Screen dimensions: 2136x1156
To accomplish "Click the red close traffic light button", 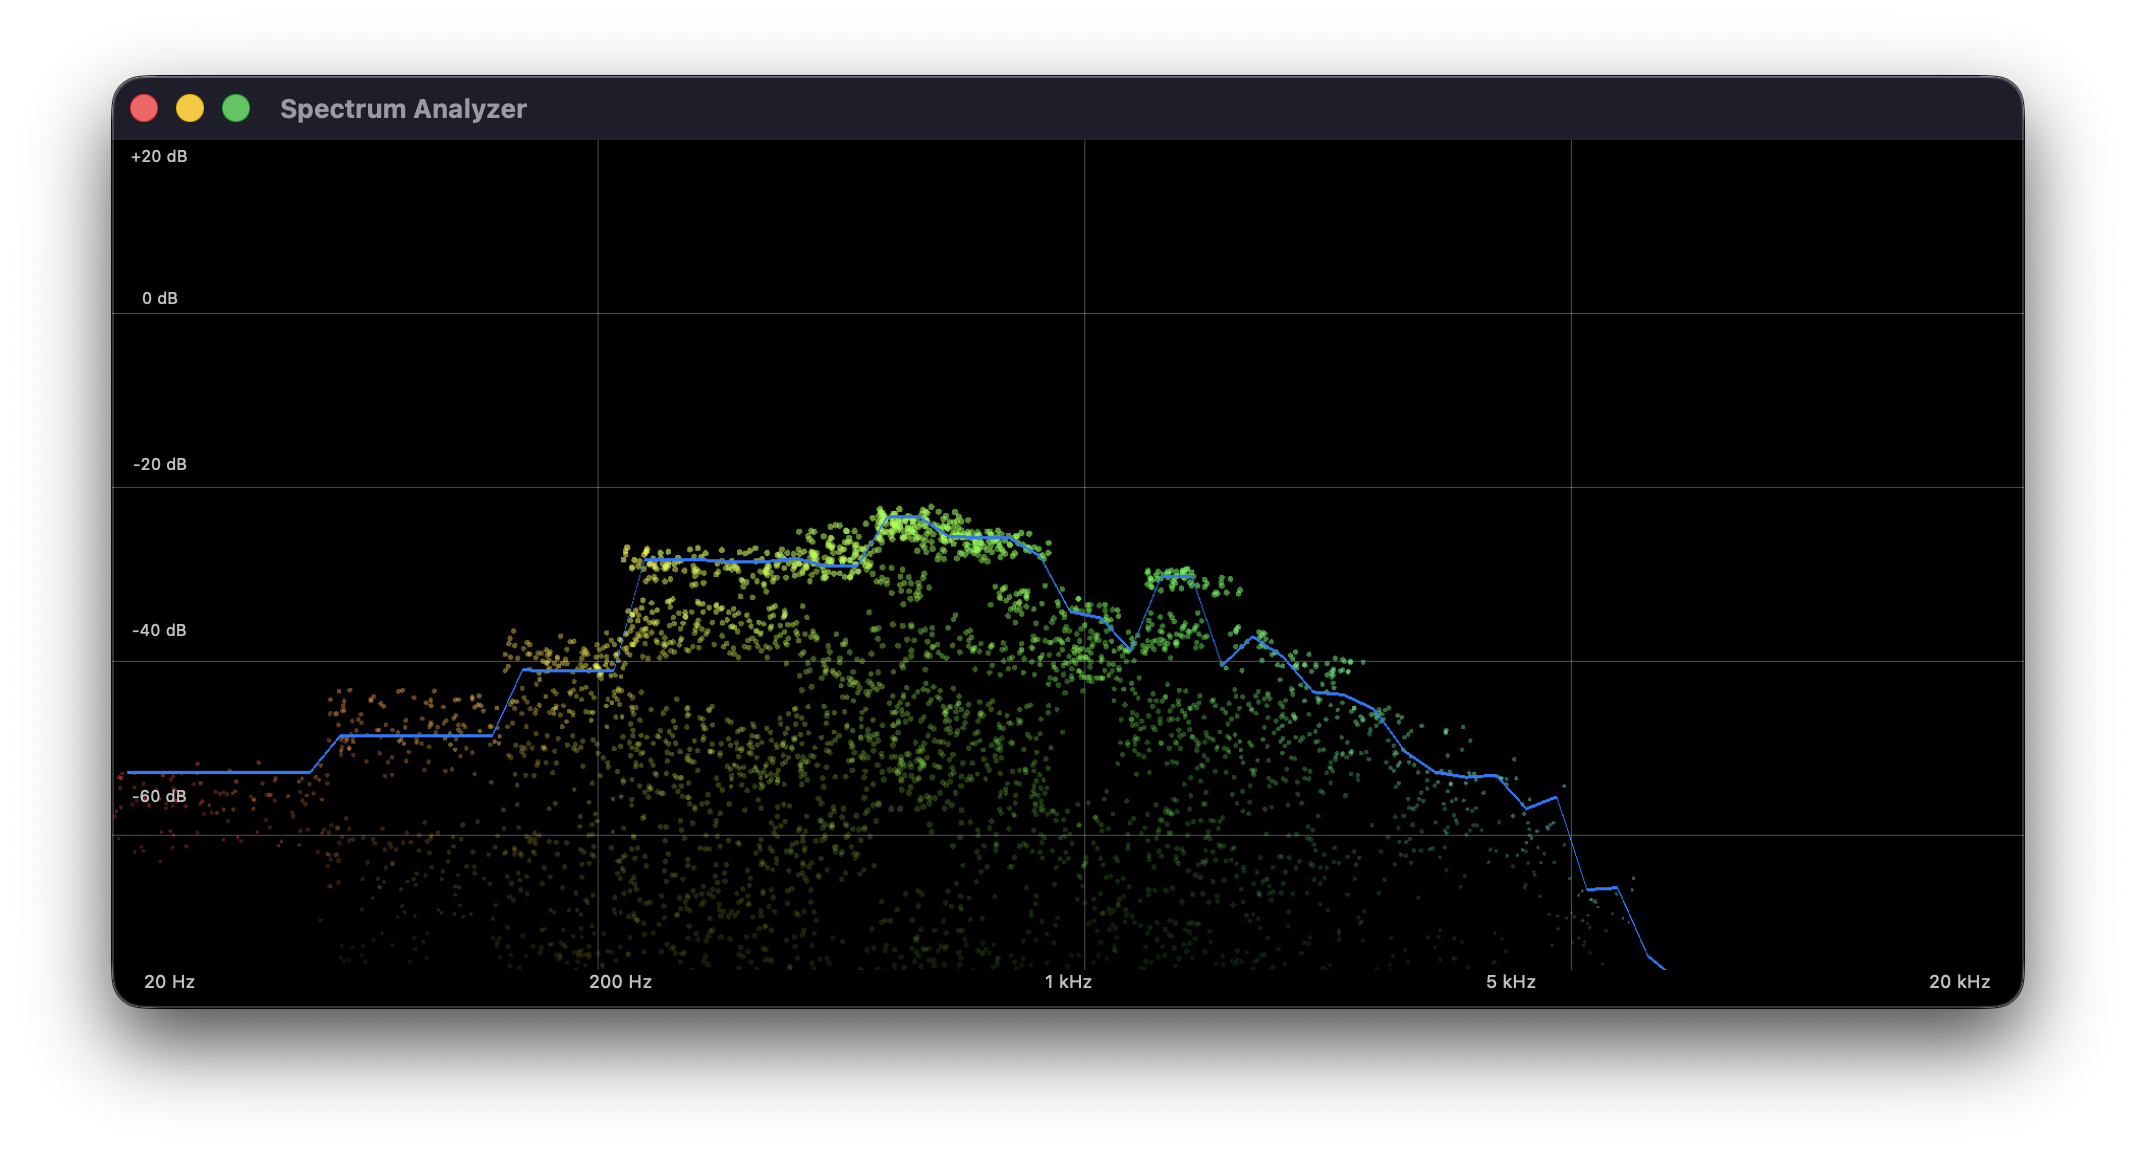I will (144, 107).
